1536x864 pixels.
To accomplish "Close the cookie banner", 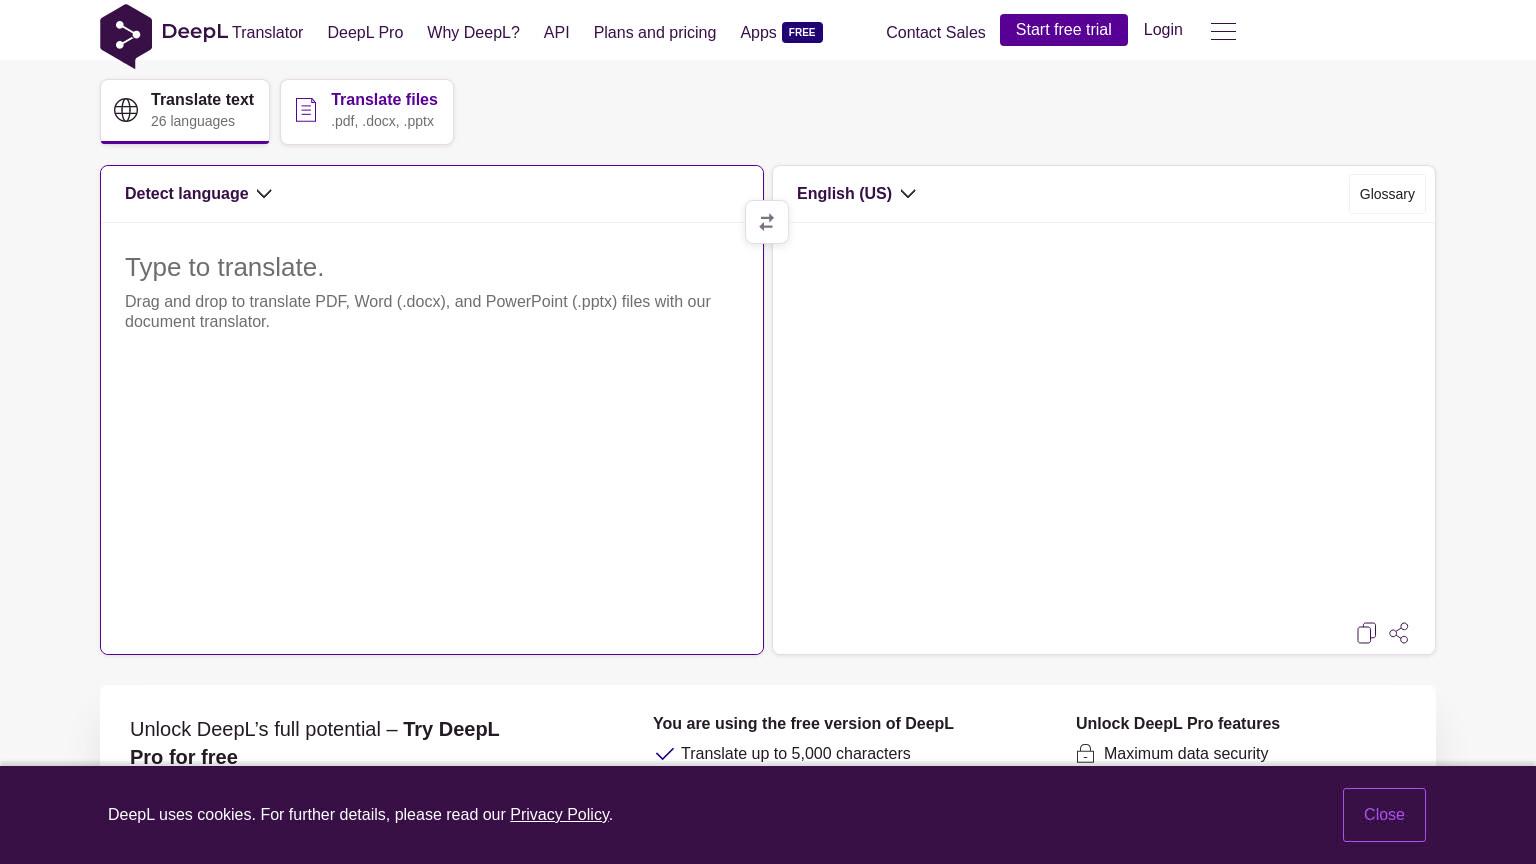I will pos(1384,815).
